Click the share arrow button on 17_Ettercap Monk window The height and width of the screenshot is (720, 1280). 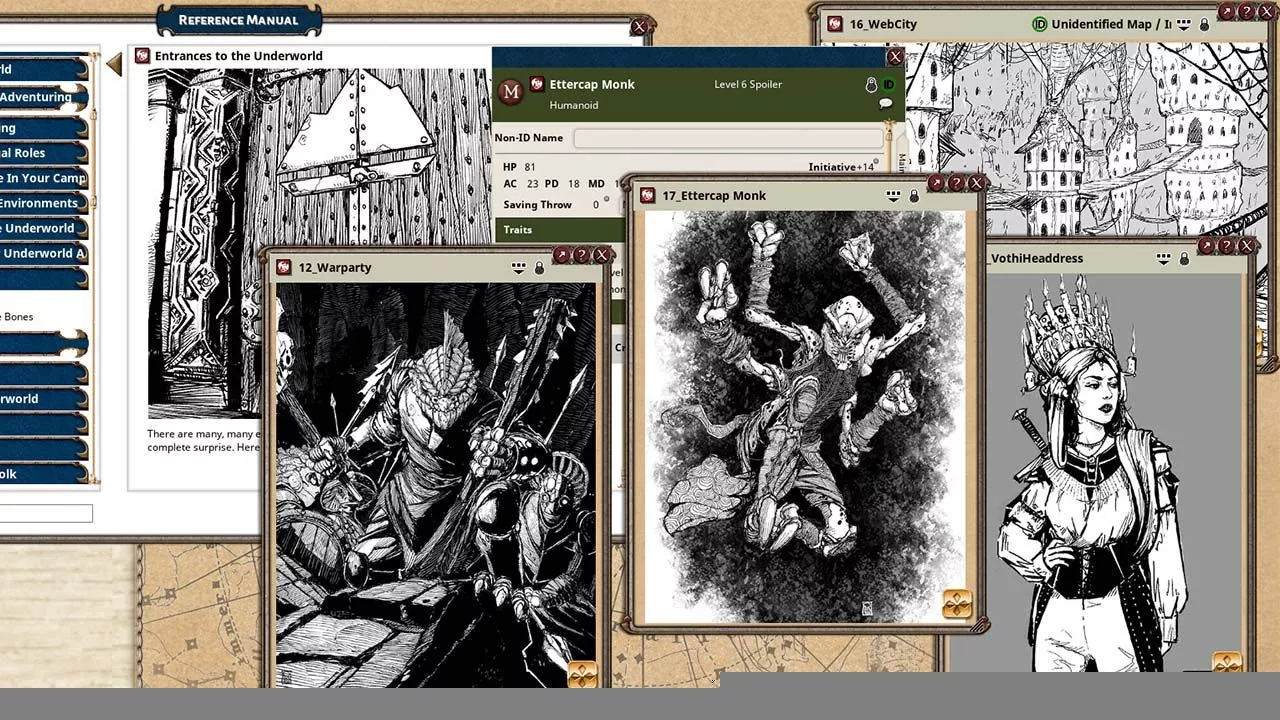coord(935,183)
